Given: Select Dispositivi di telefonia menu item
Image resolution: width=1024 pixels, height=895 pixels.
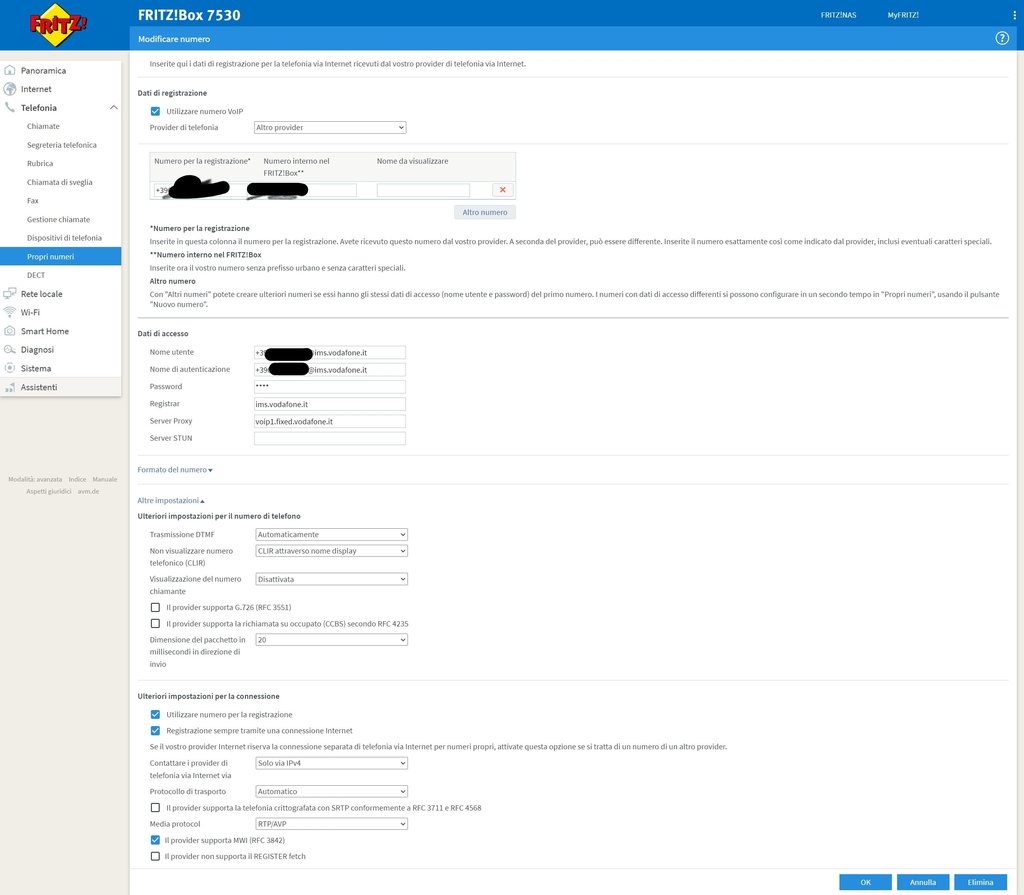Looking at the screenshot, I should tap(64, 238).
